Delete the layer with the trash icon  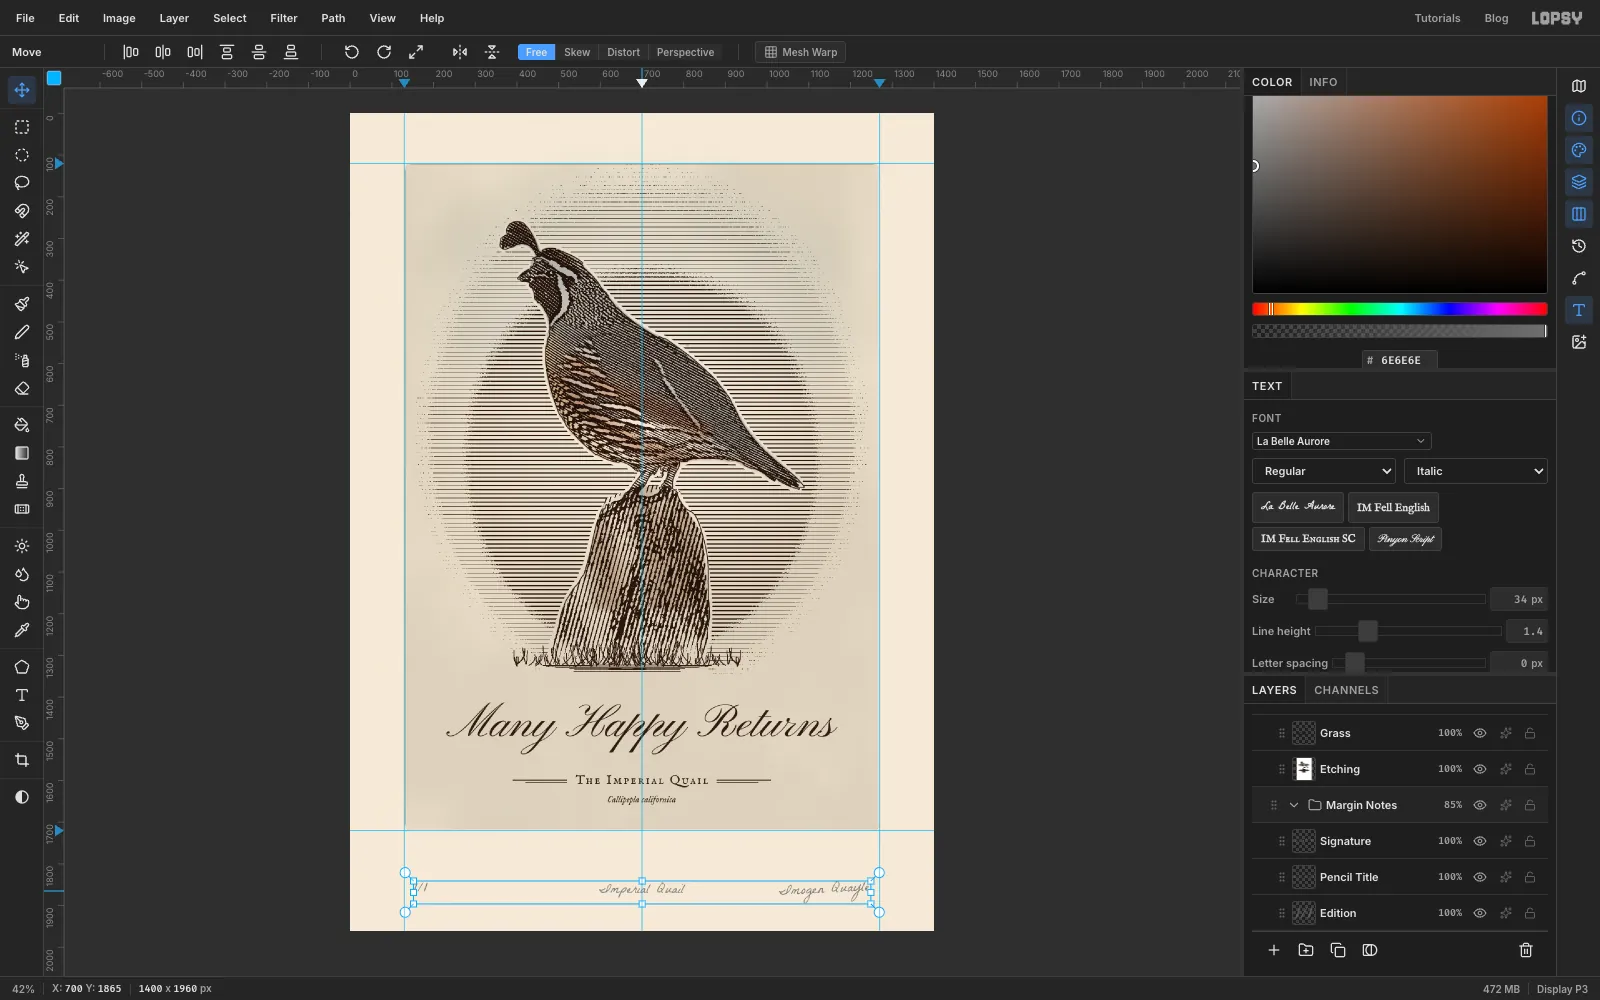[1526, 950]
